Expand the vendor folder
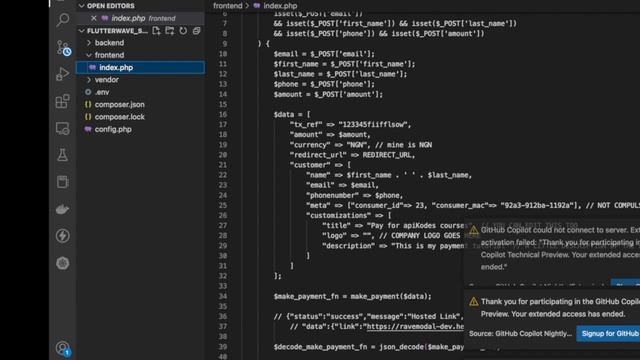Image resolution: width=640 pixels, height=360 pixels. point(89,80)
